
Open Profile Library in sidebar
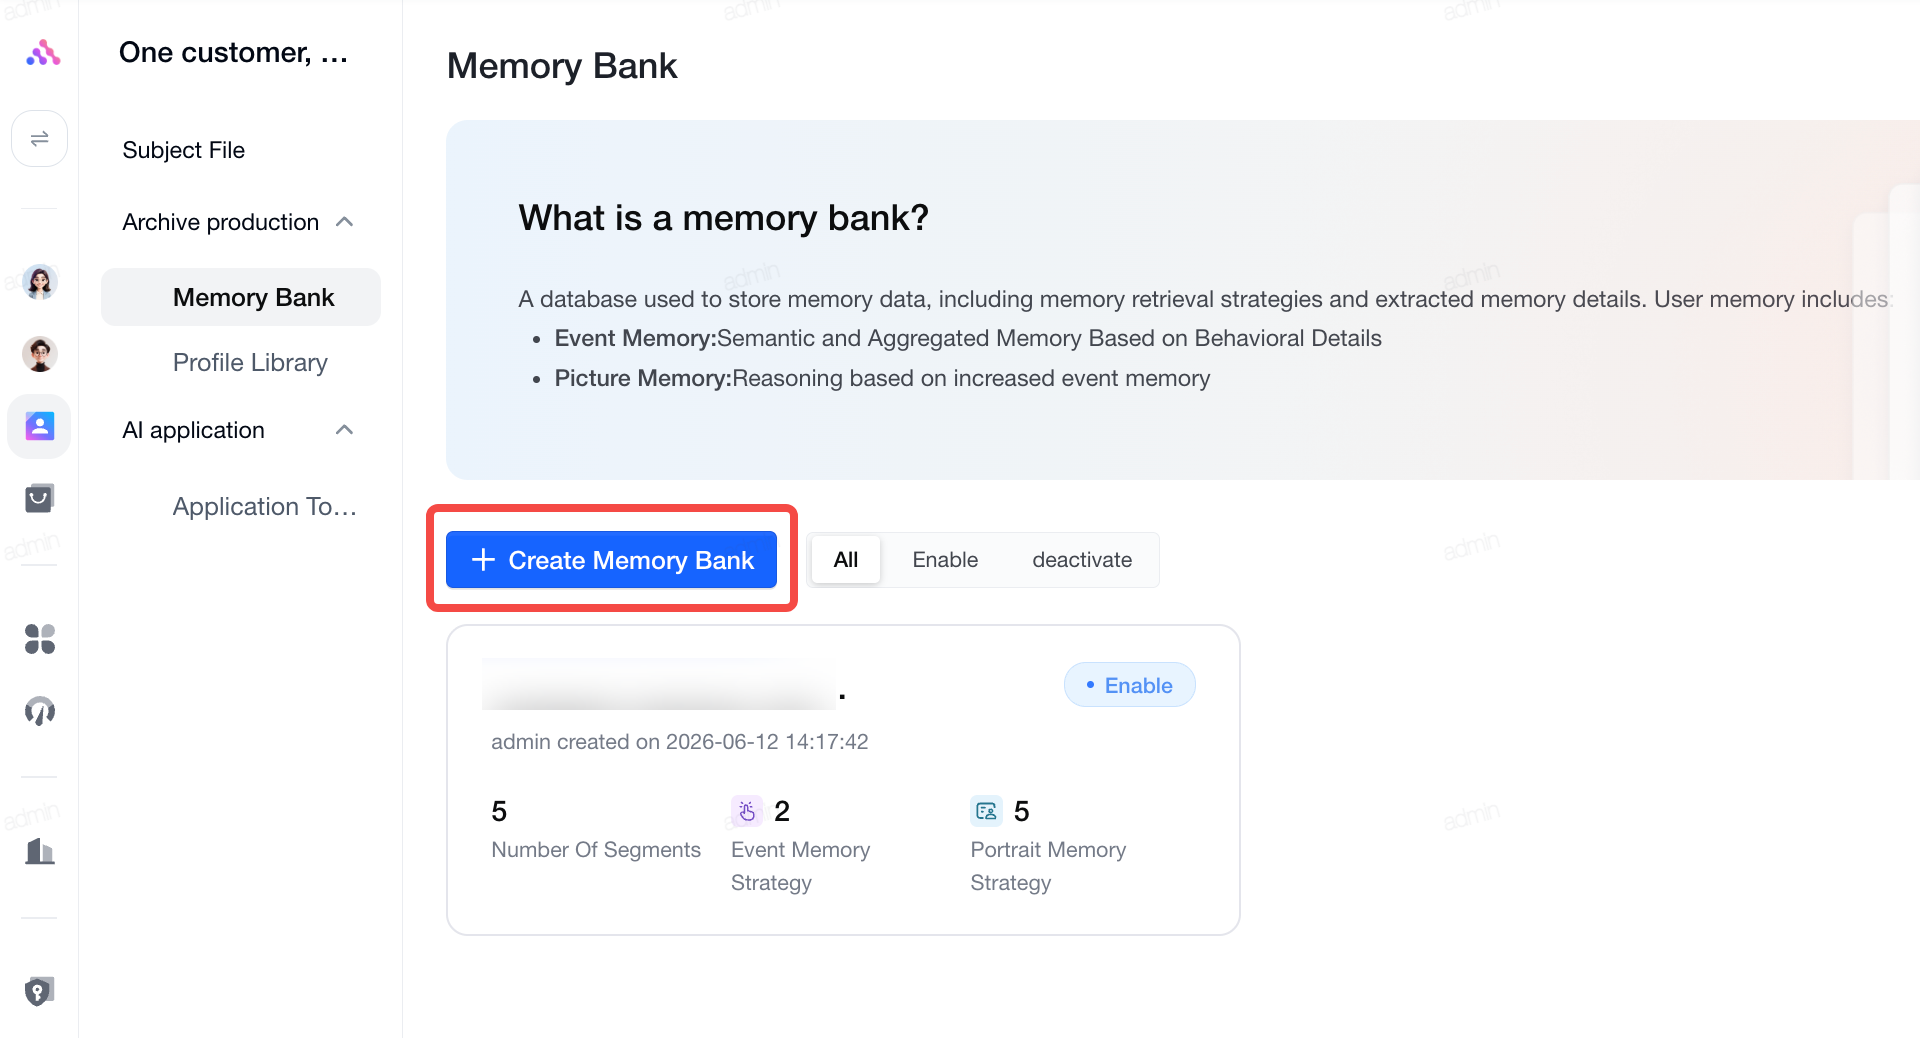pyautogui.click(x=250, y=362)
